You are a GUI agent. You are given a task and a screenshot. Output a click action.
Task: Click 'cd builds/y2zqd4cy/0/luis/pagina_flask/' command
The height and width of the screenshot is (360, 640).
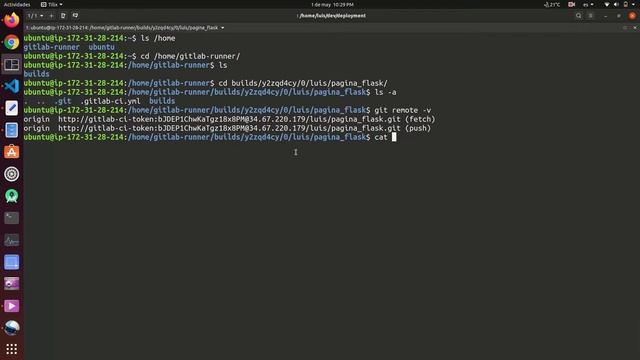click(303, 83)
